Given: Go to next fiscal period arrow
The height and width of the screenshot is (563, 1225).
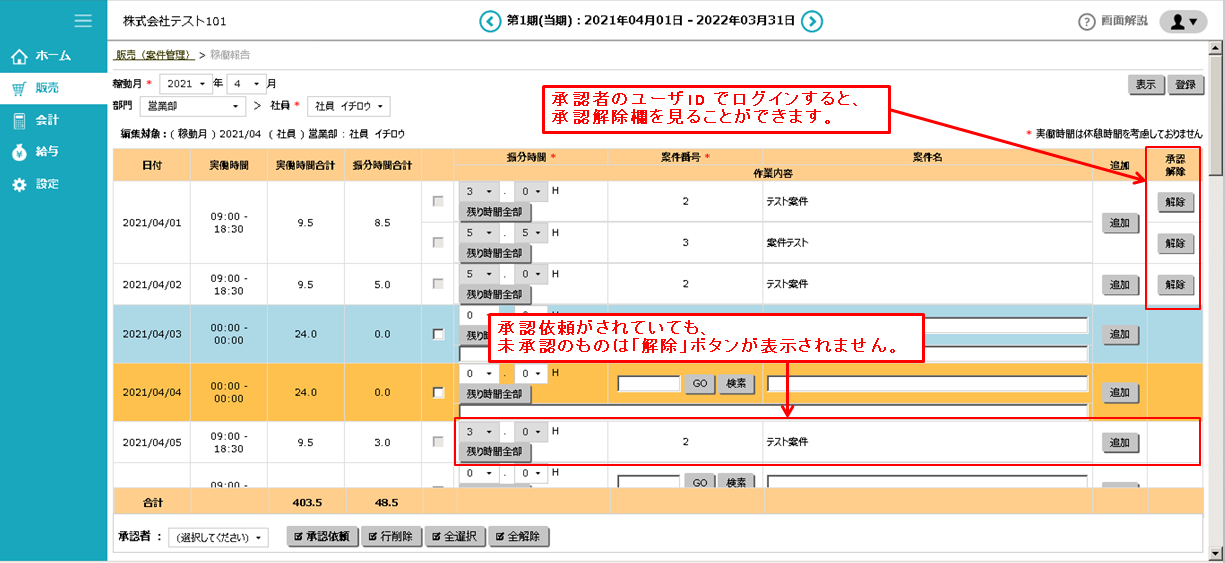Looking at the screenshot, I should click(x=812, y=21).
